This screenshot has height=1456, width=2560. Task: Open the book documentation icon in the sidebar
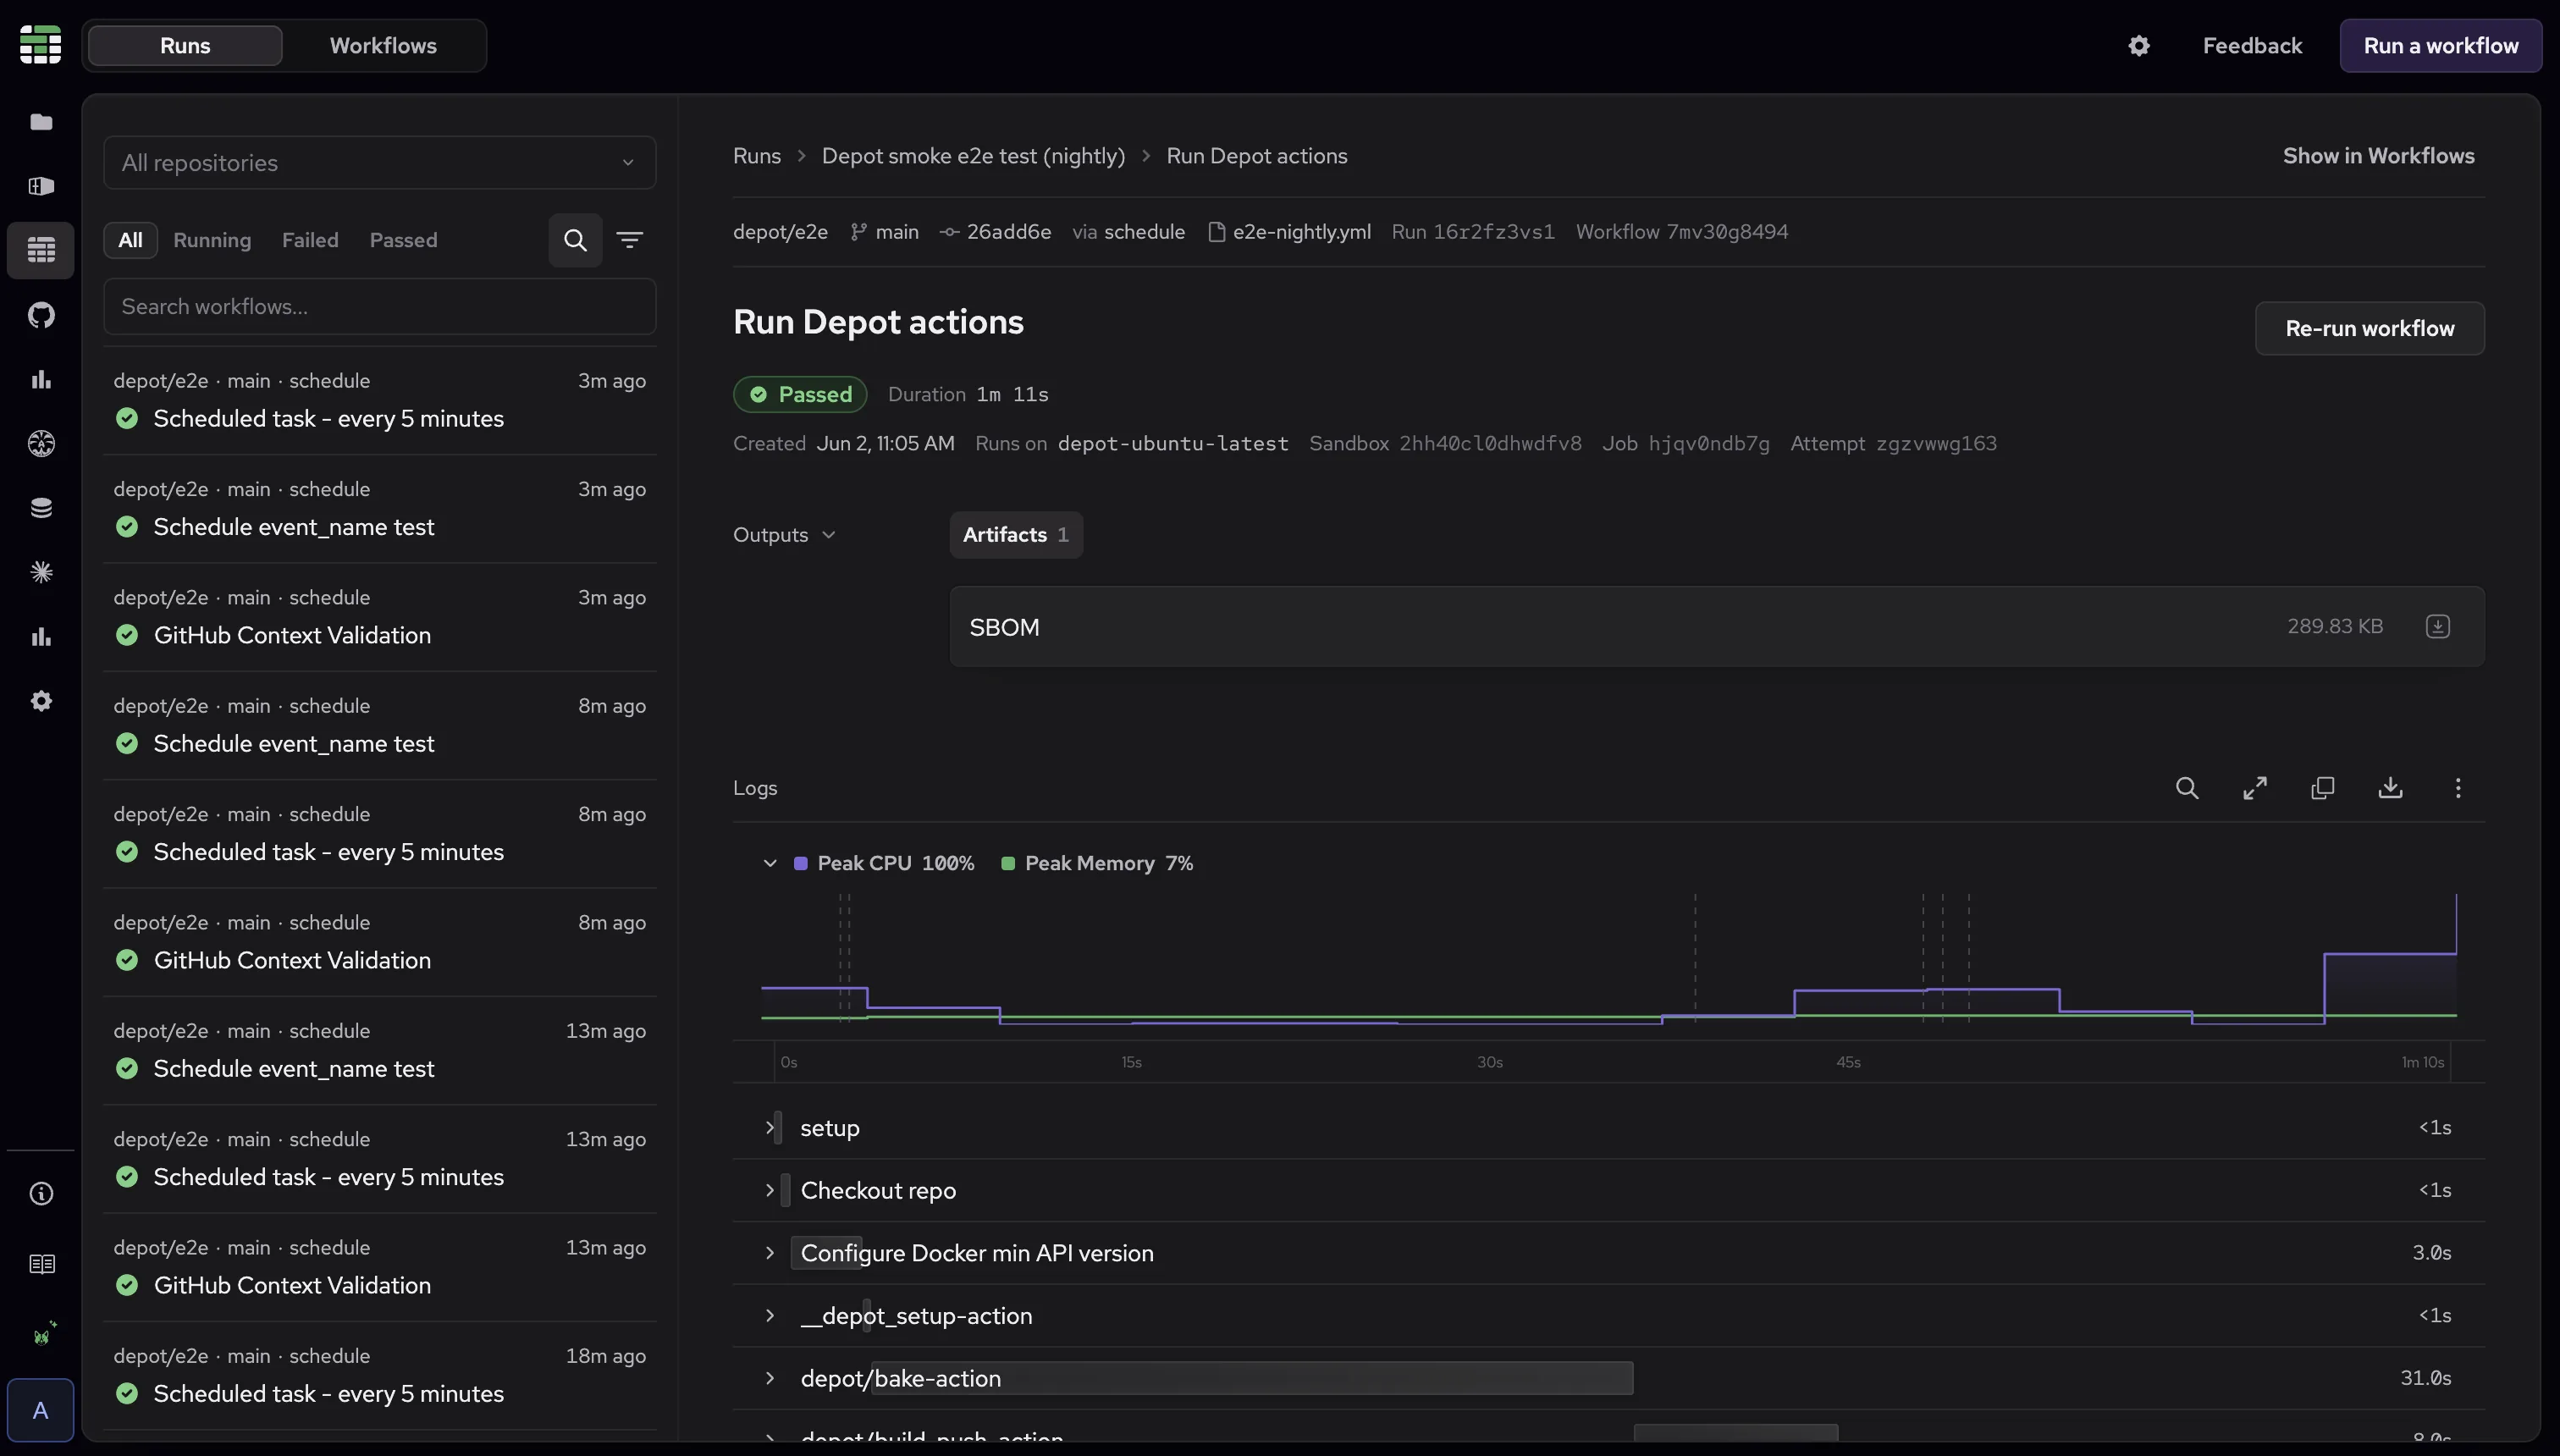tap(41, 1265)
